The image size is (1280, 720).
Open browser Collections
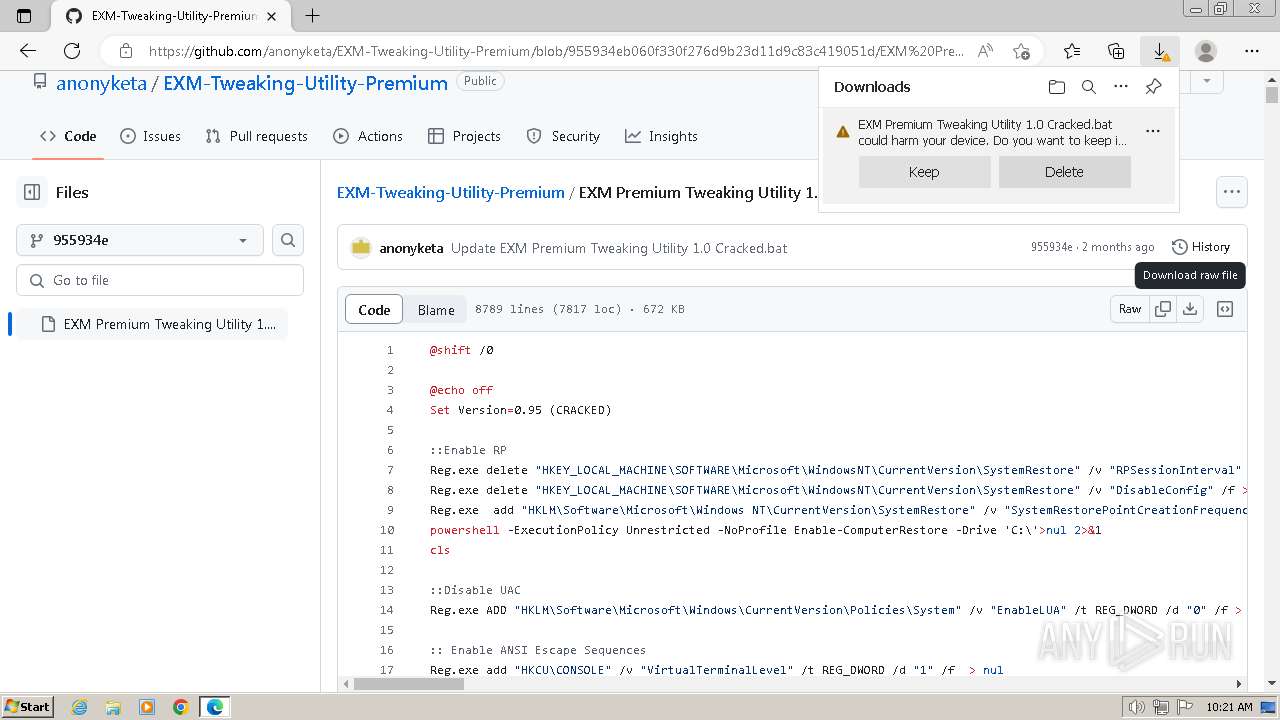point(1116,51)
